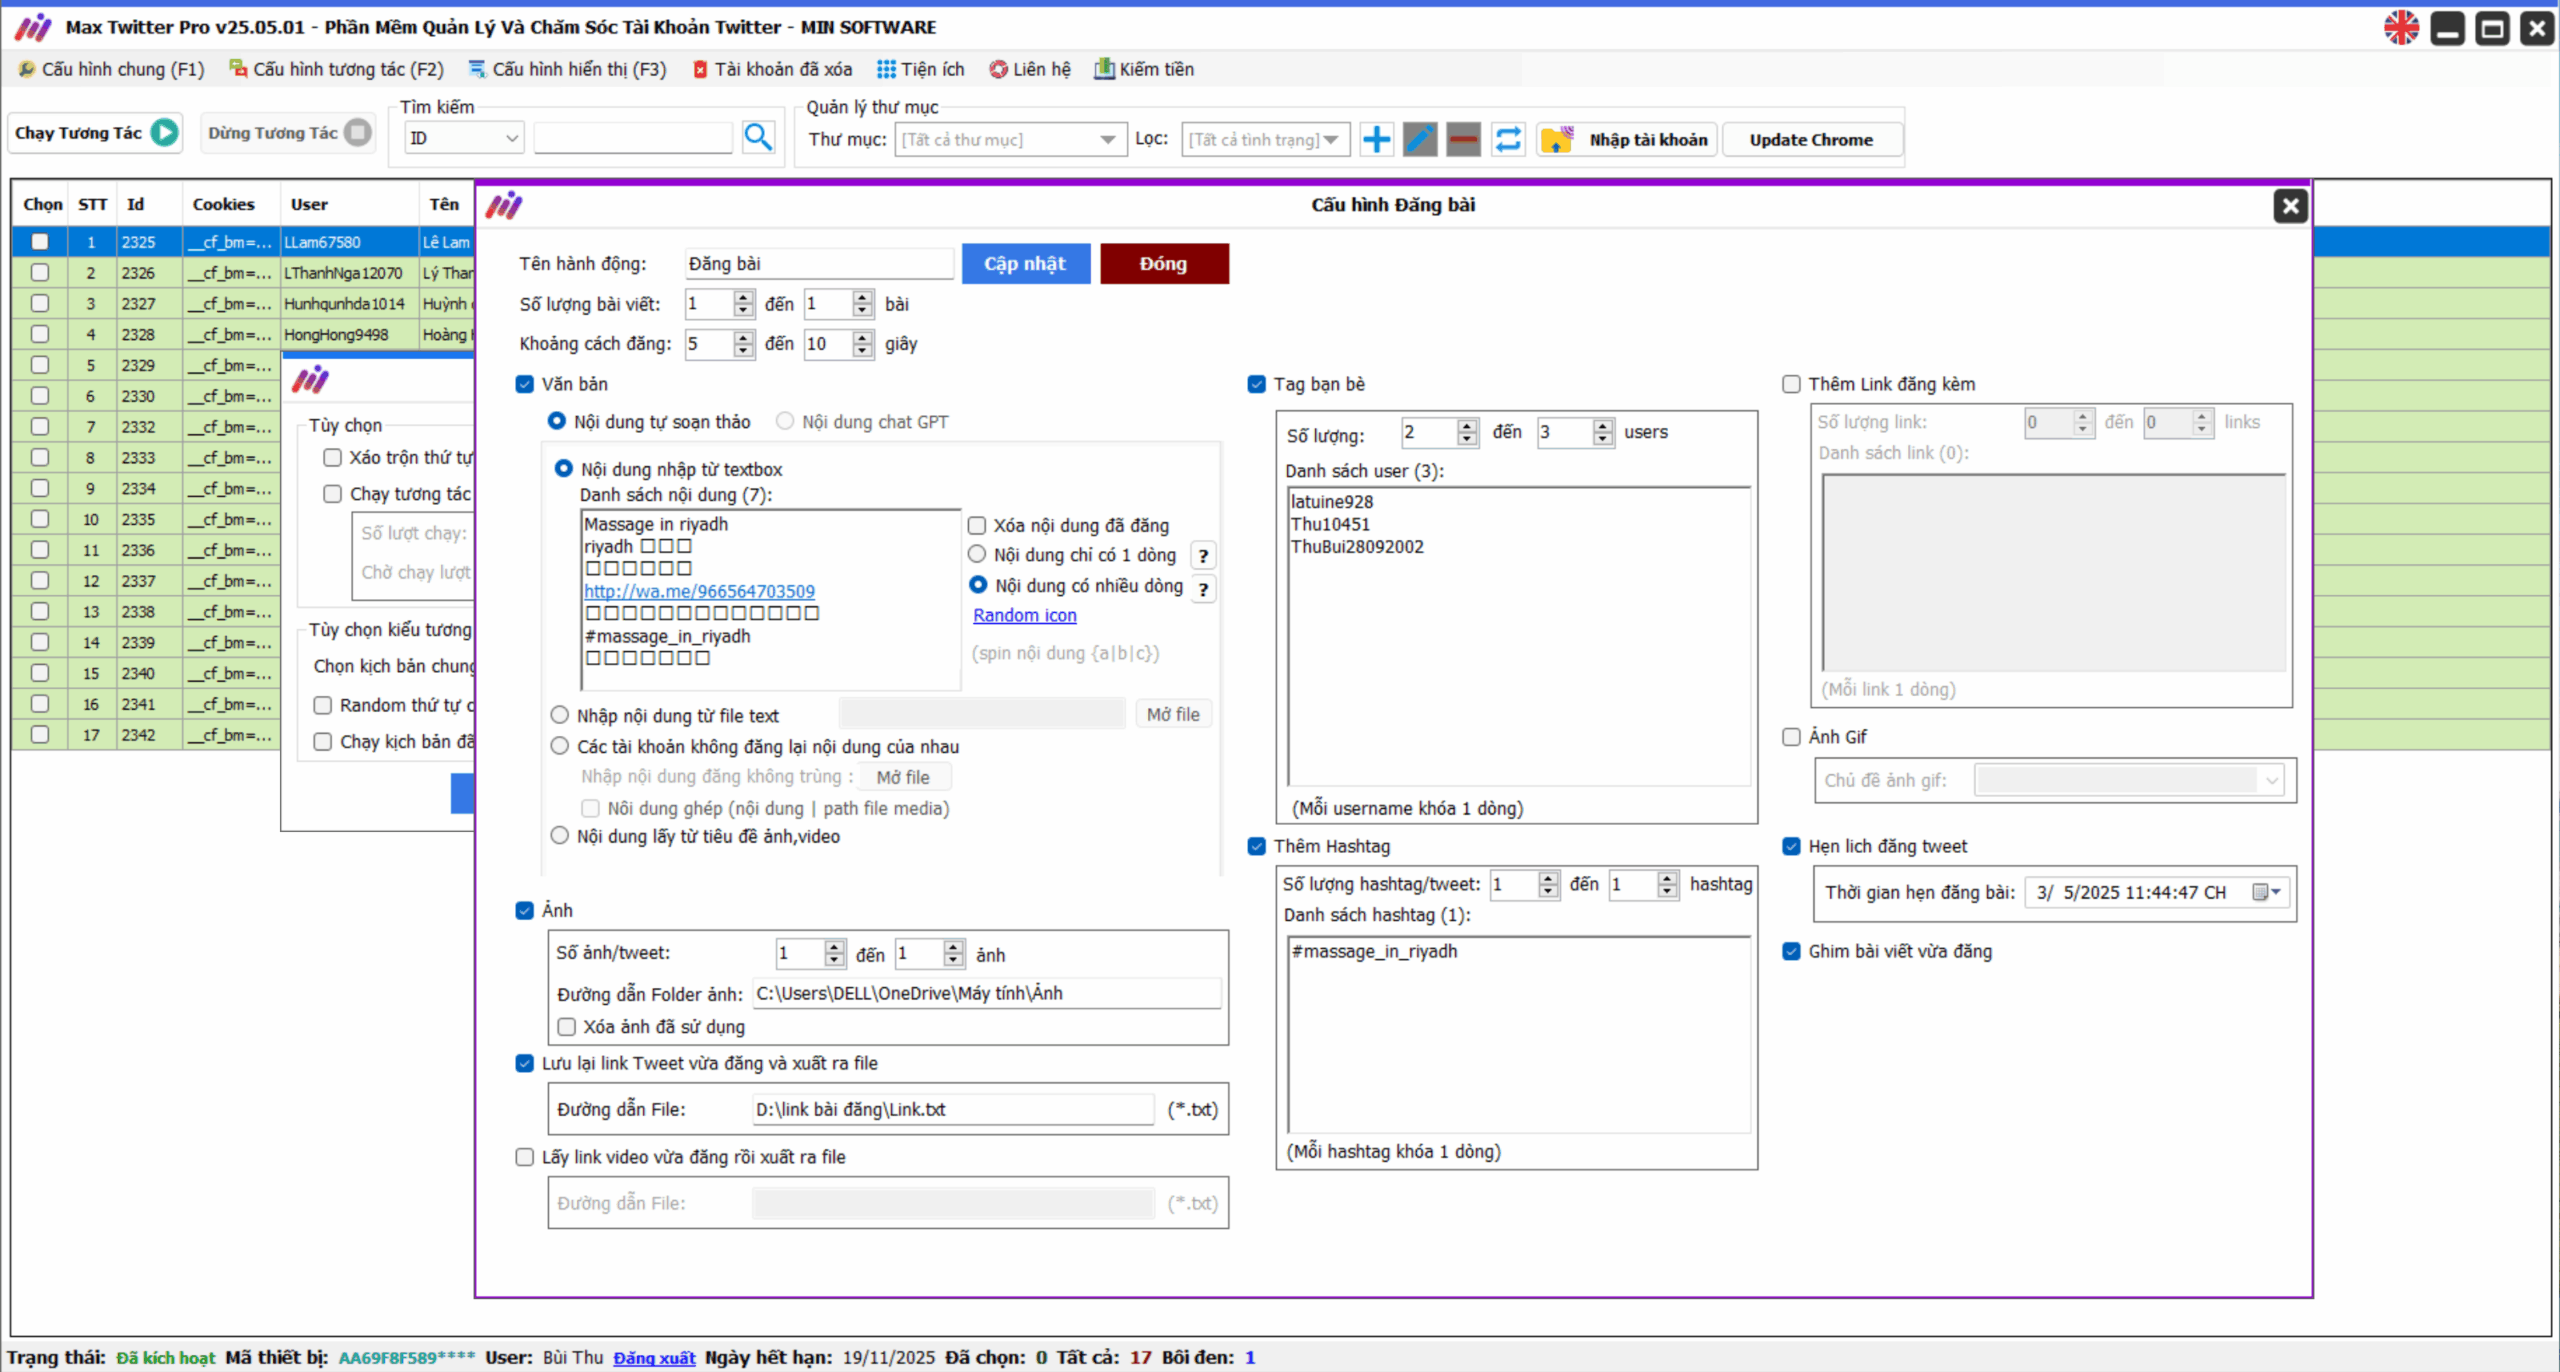Delete folder with red minus icon
Viewport: 2560px width, 1372px height.
point(1463,139)
